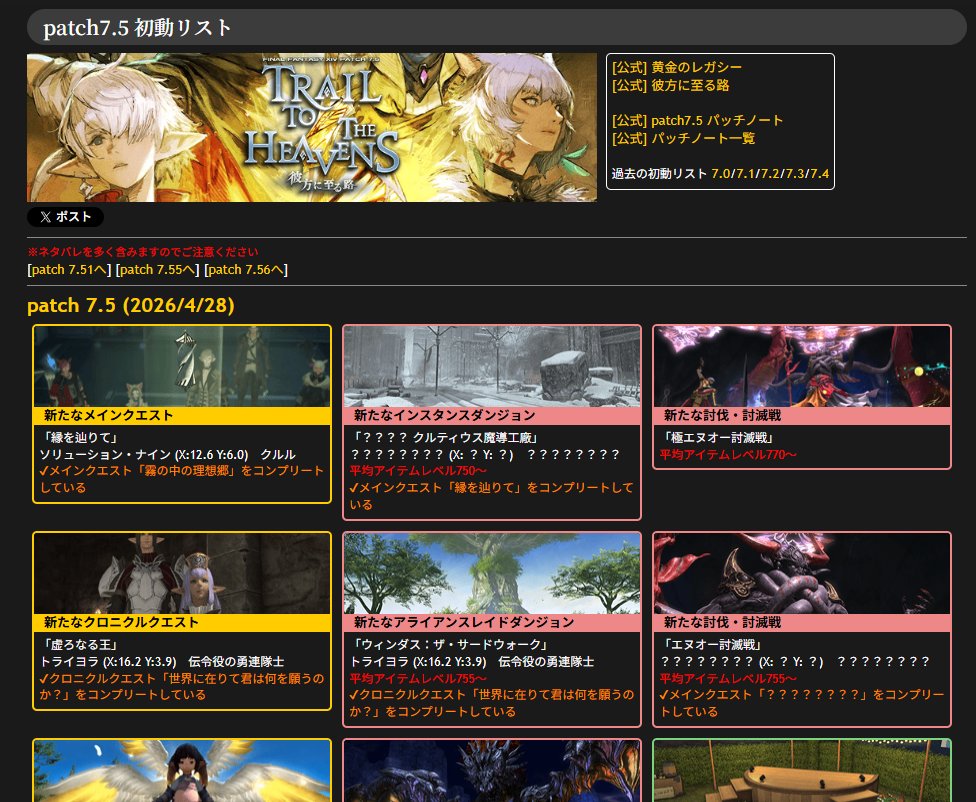Screen dimensions: 976x802
Task: Open the [公式] 黄金のレガシー link
Action: 676,67
